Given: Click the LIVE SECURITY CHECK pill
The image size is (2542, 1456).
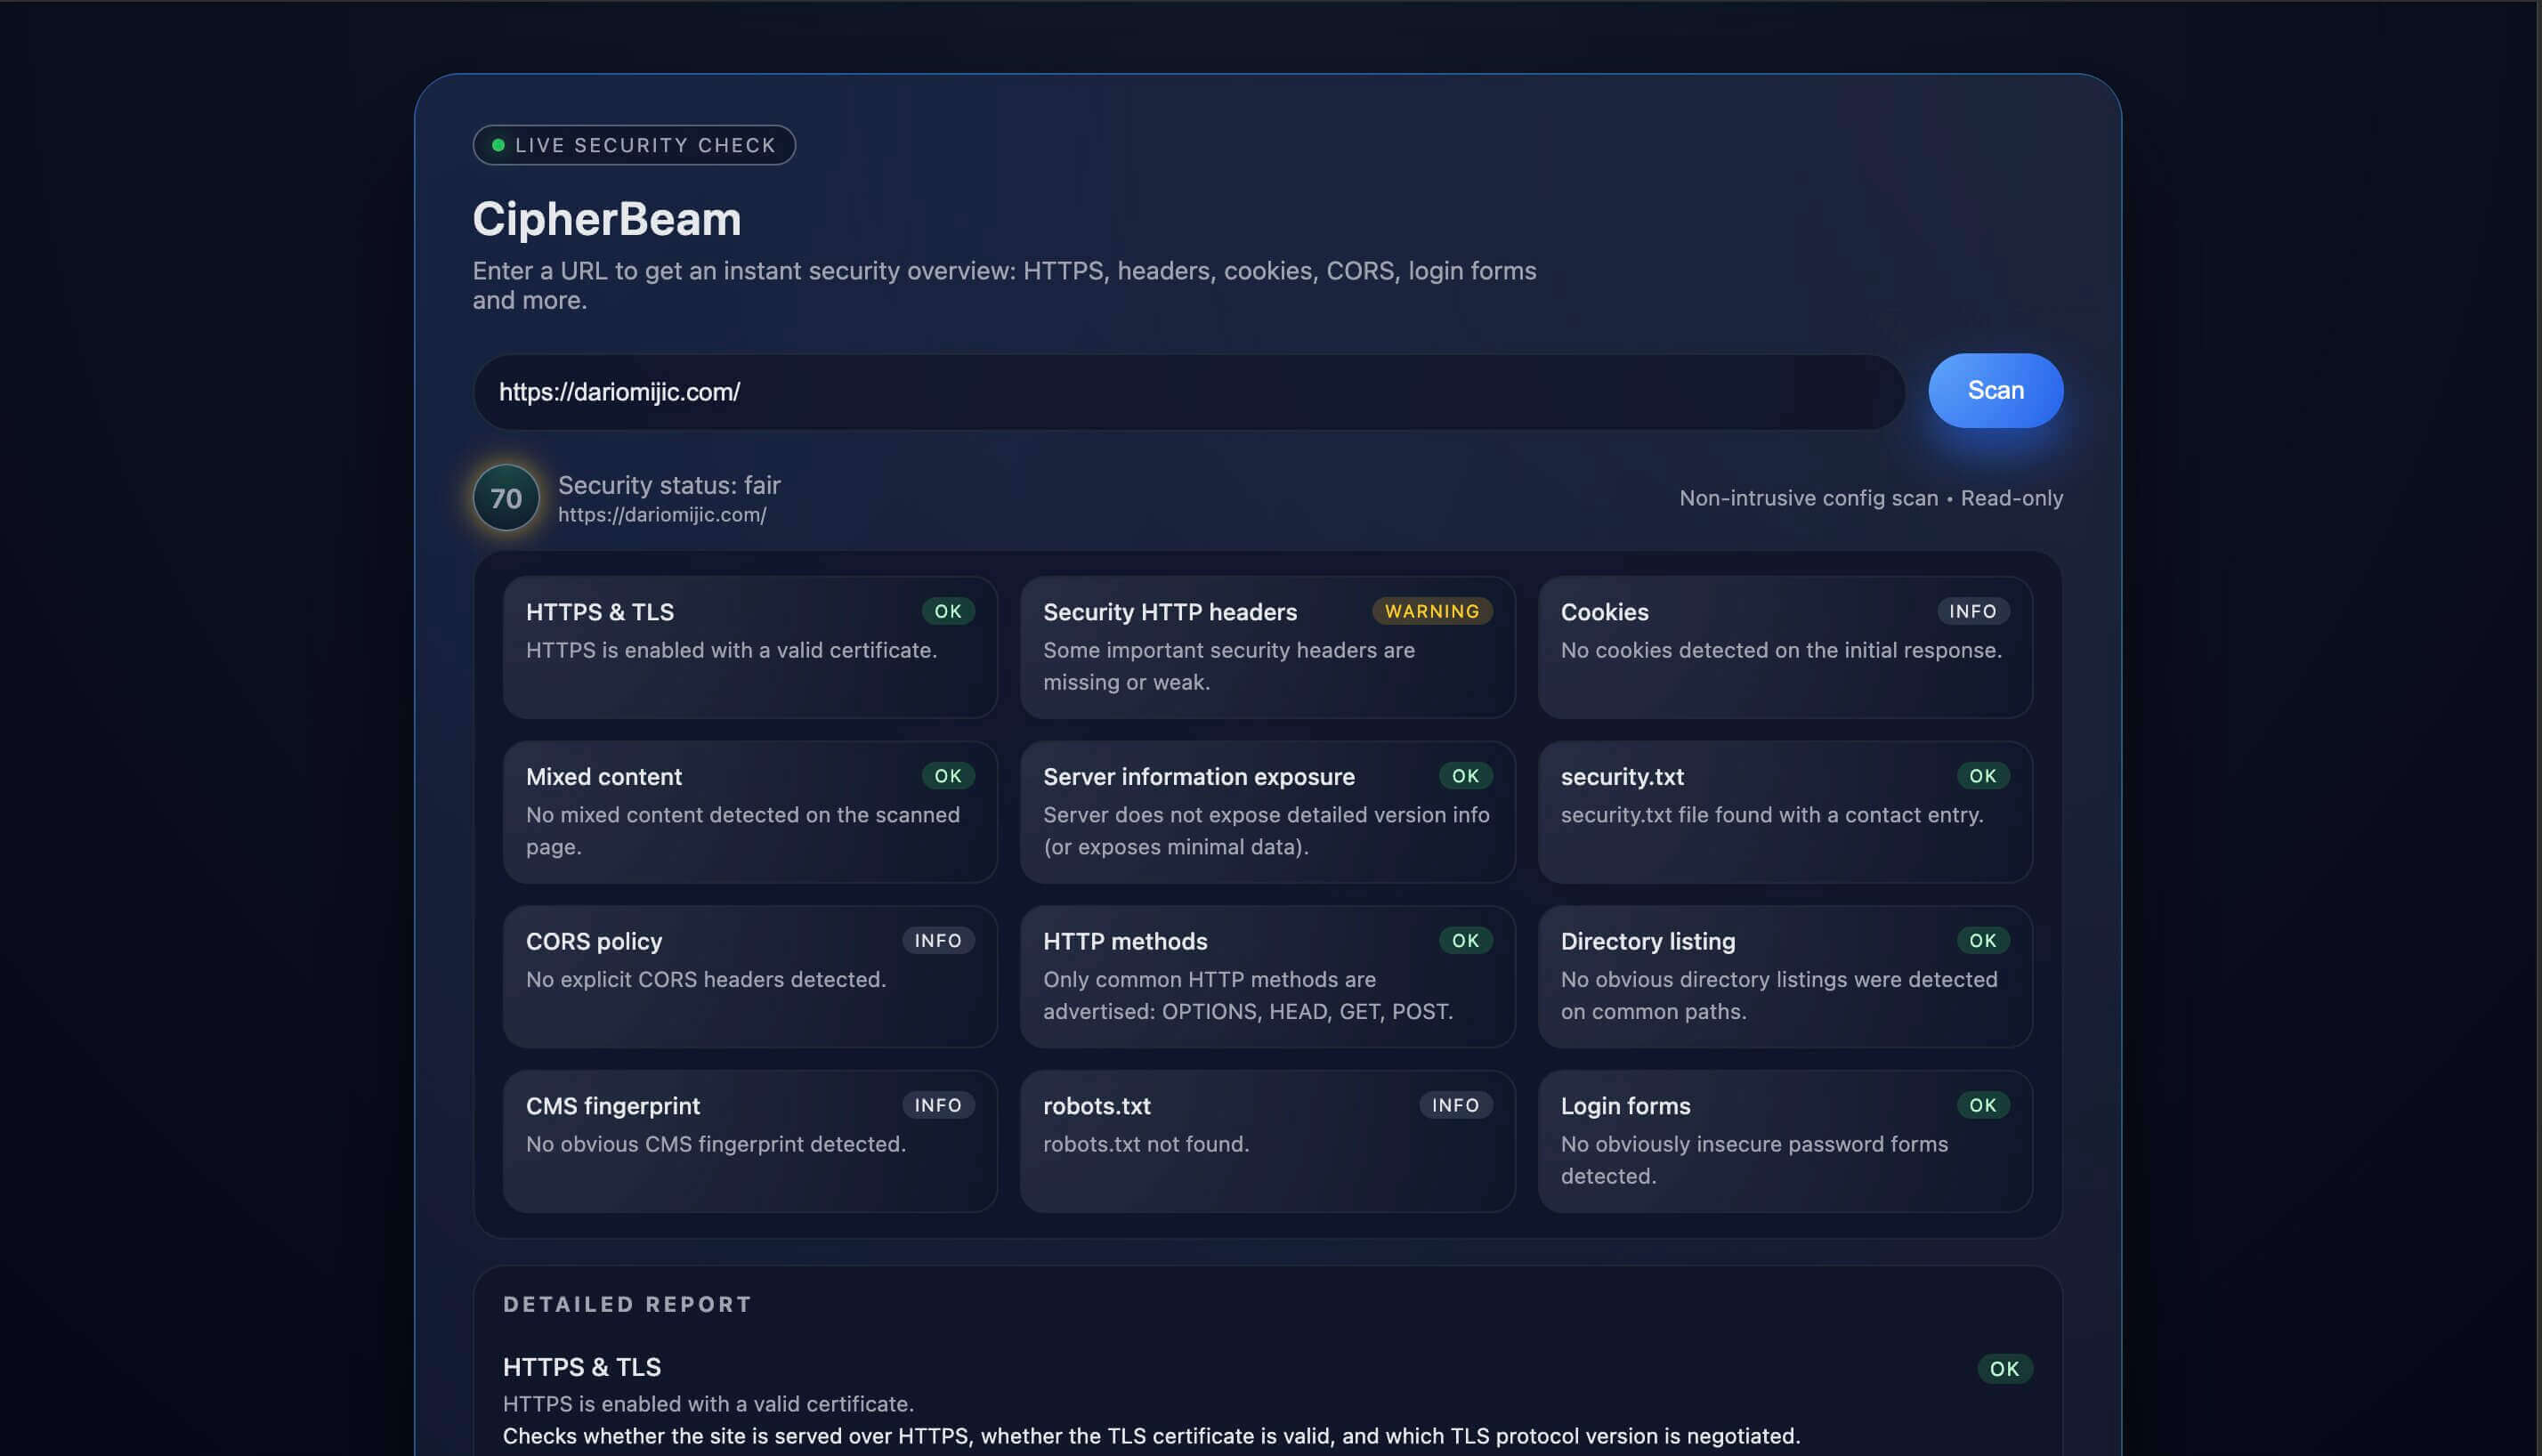Looking at the screenshot, I should tap(634, 145).
